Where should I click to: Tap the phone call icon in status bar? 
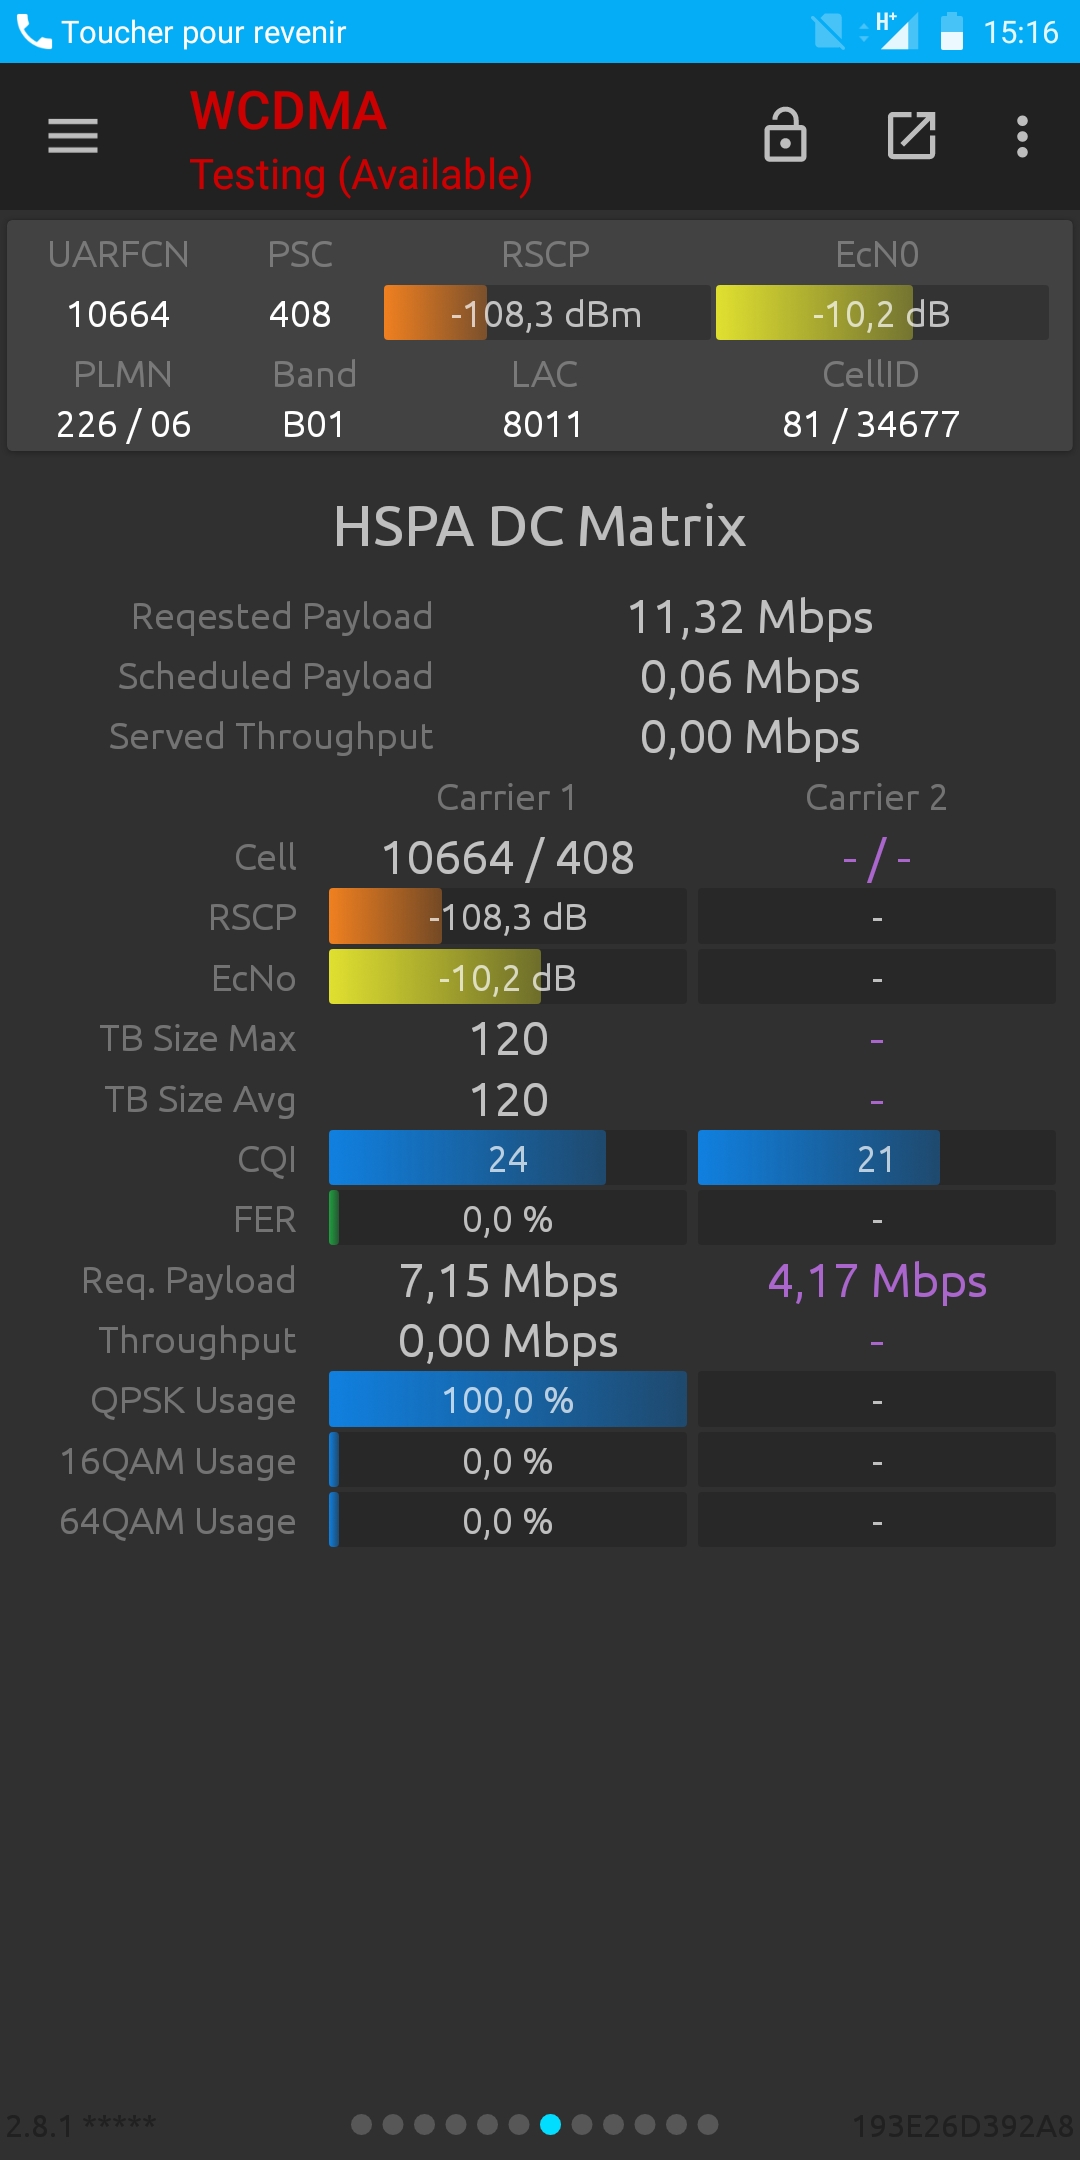click(34, 32)
